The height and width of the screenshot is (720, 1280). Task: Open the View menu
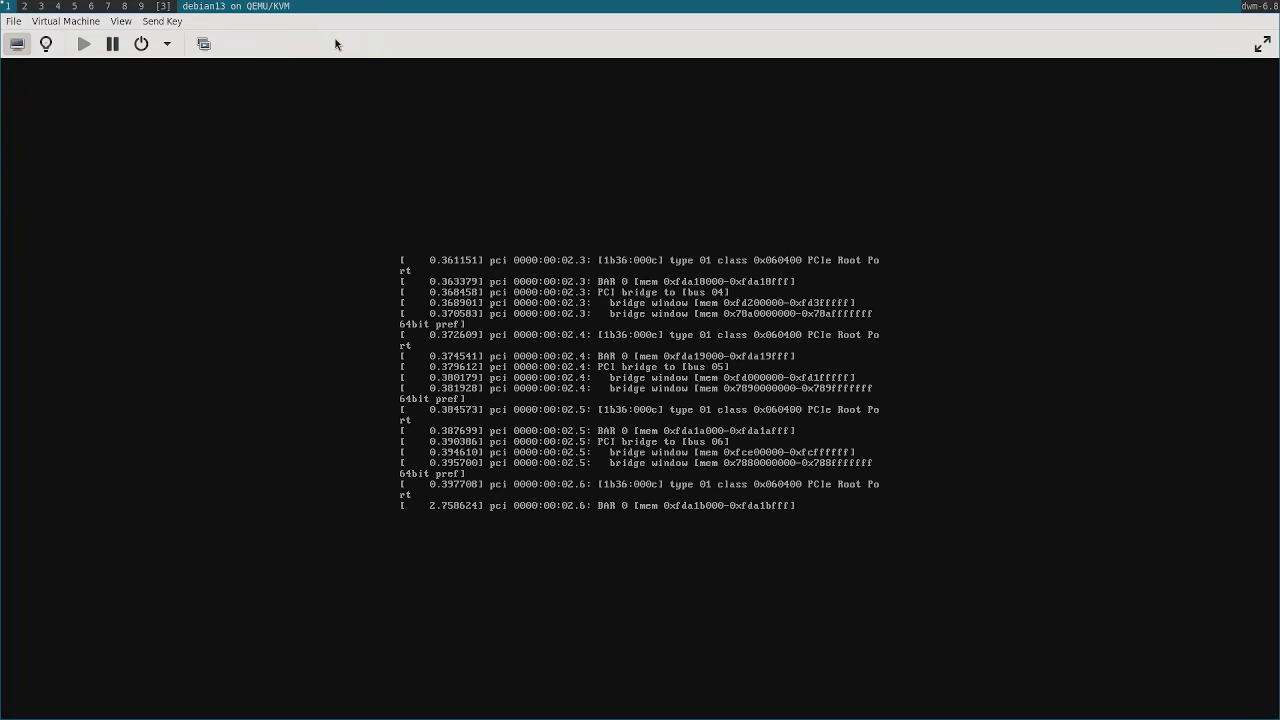[121, 21]
